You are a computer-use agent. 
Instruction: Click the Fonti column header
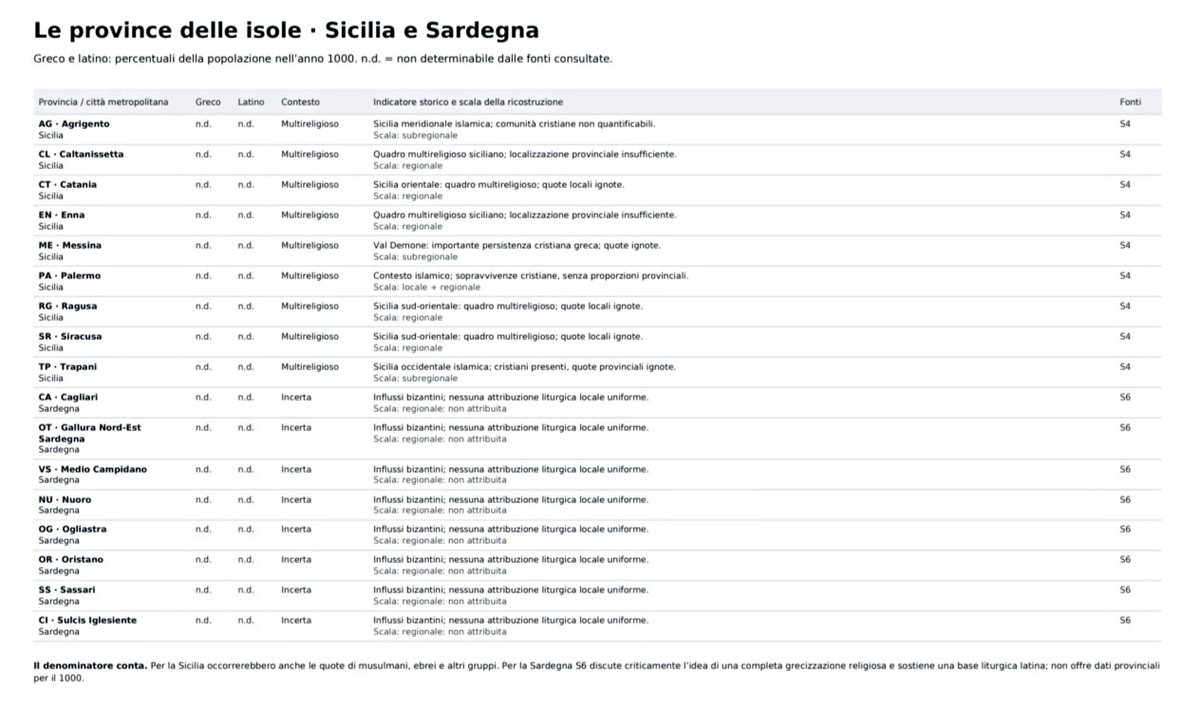coord(1130,102)
